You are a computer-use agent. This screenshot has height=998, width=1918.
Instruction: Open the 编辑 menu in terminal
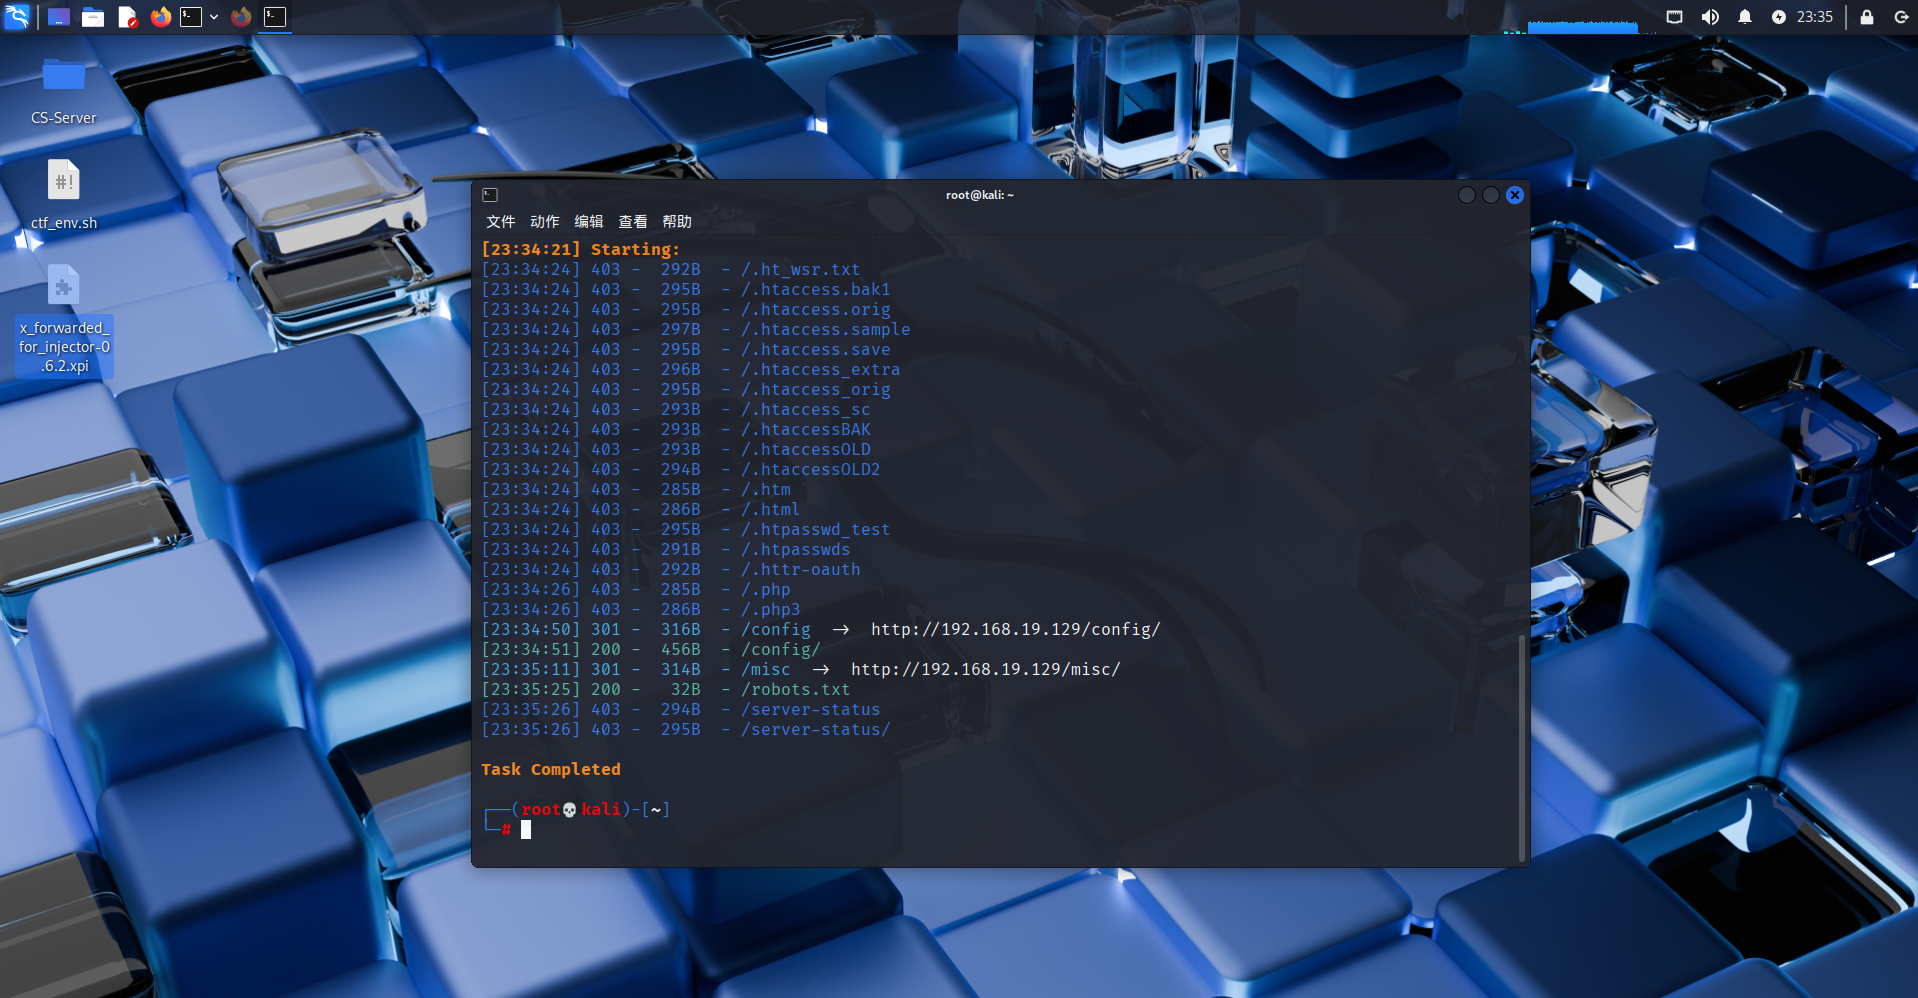coord(588,222)
